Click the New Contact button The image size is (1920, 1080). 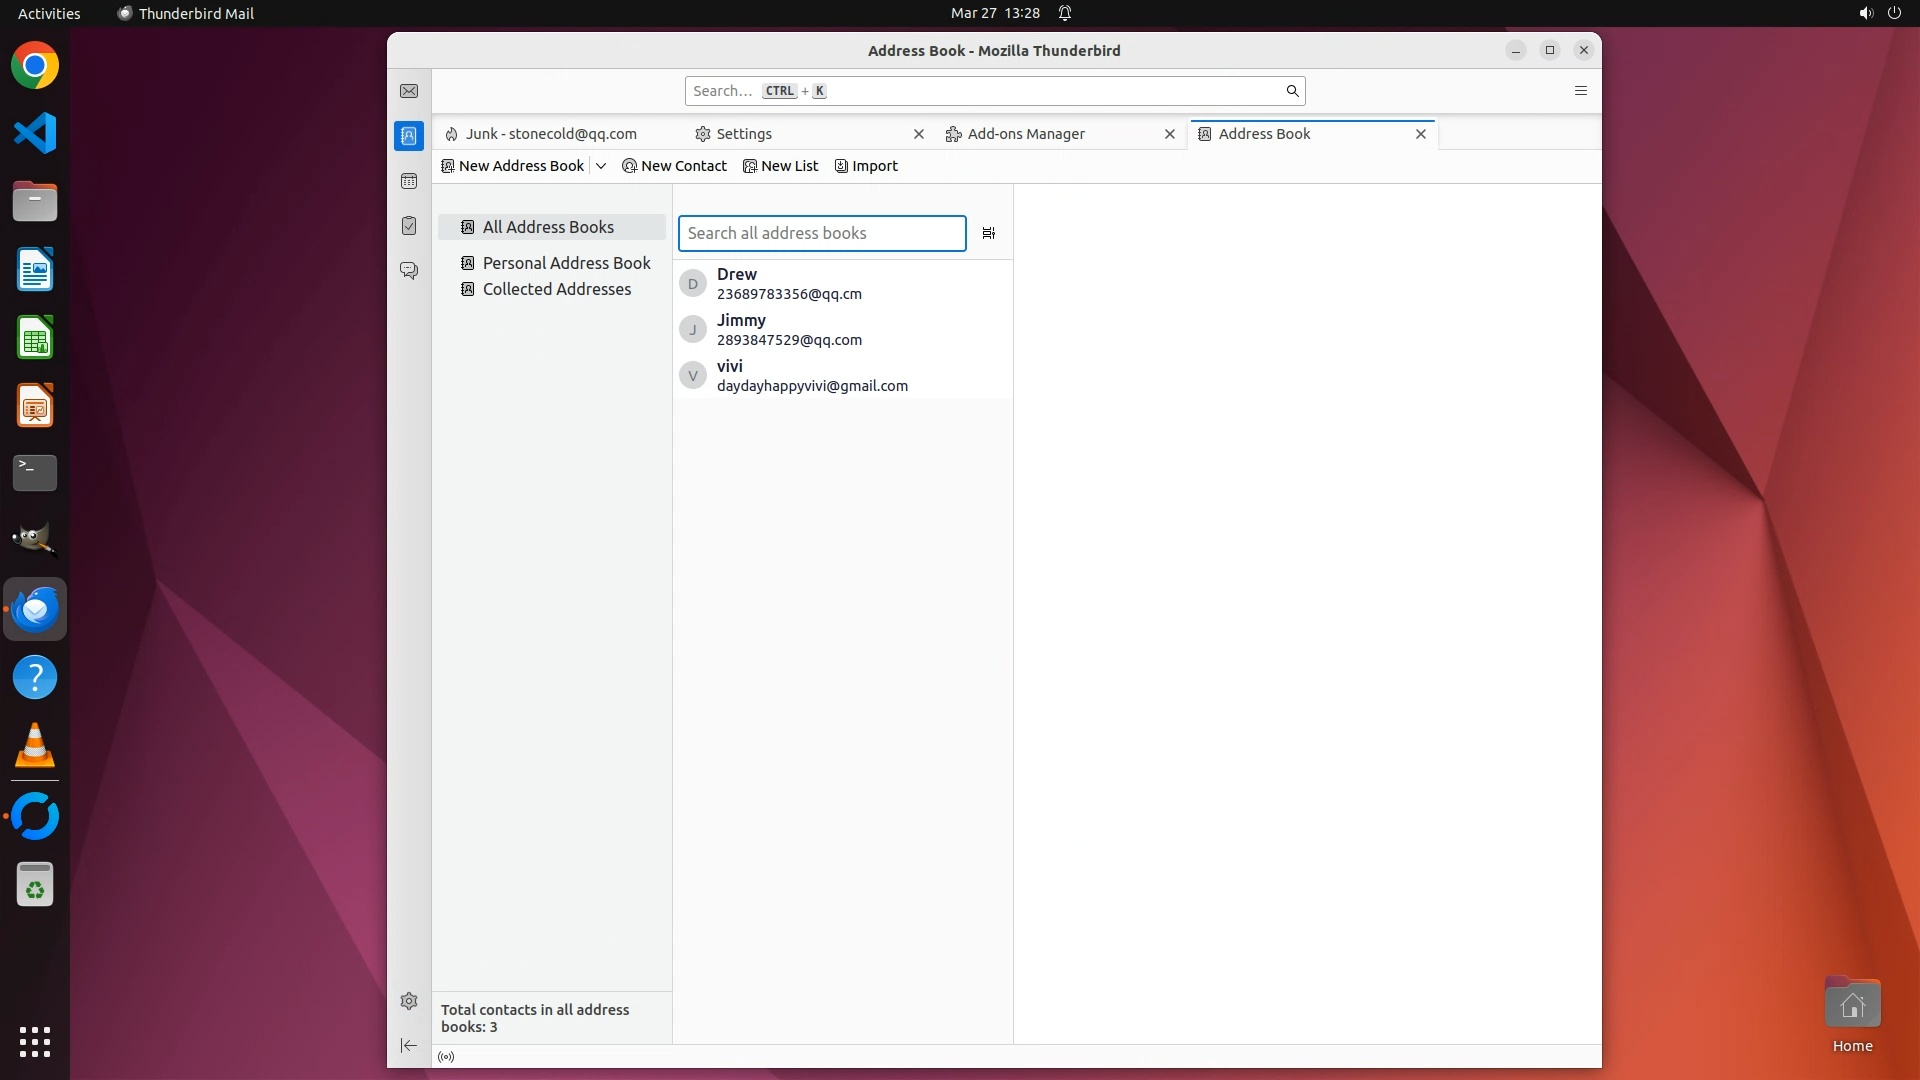click(x=675, y=166)
